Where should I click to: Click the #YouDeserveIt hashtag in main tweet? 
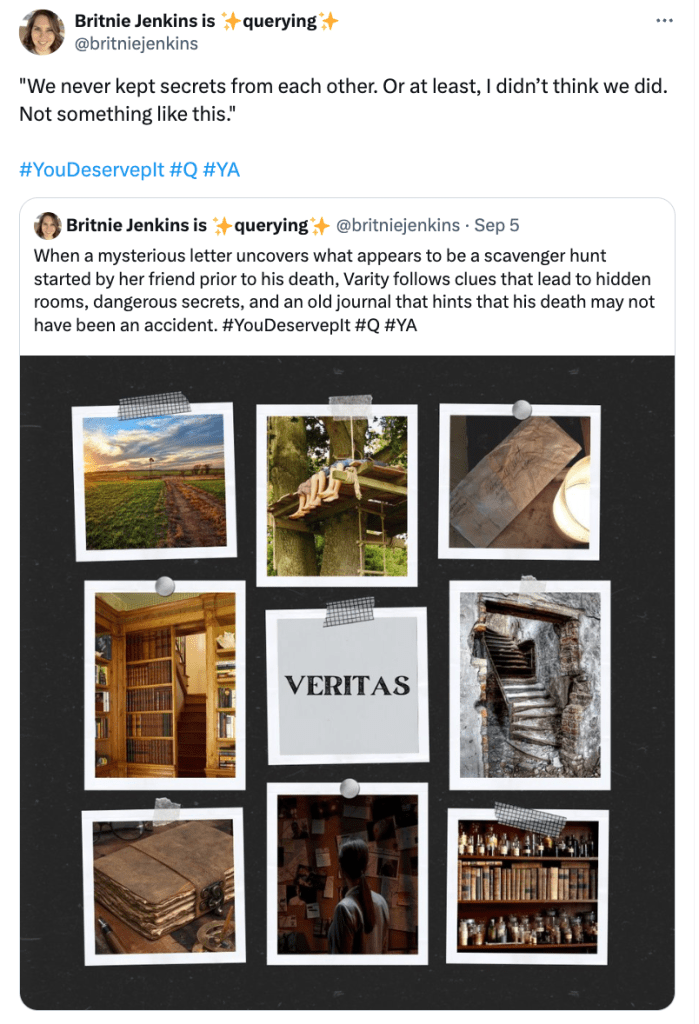pos(91,170)
